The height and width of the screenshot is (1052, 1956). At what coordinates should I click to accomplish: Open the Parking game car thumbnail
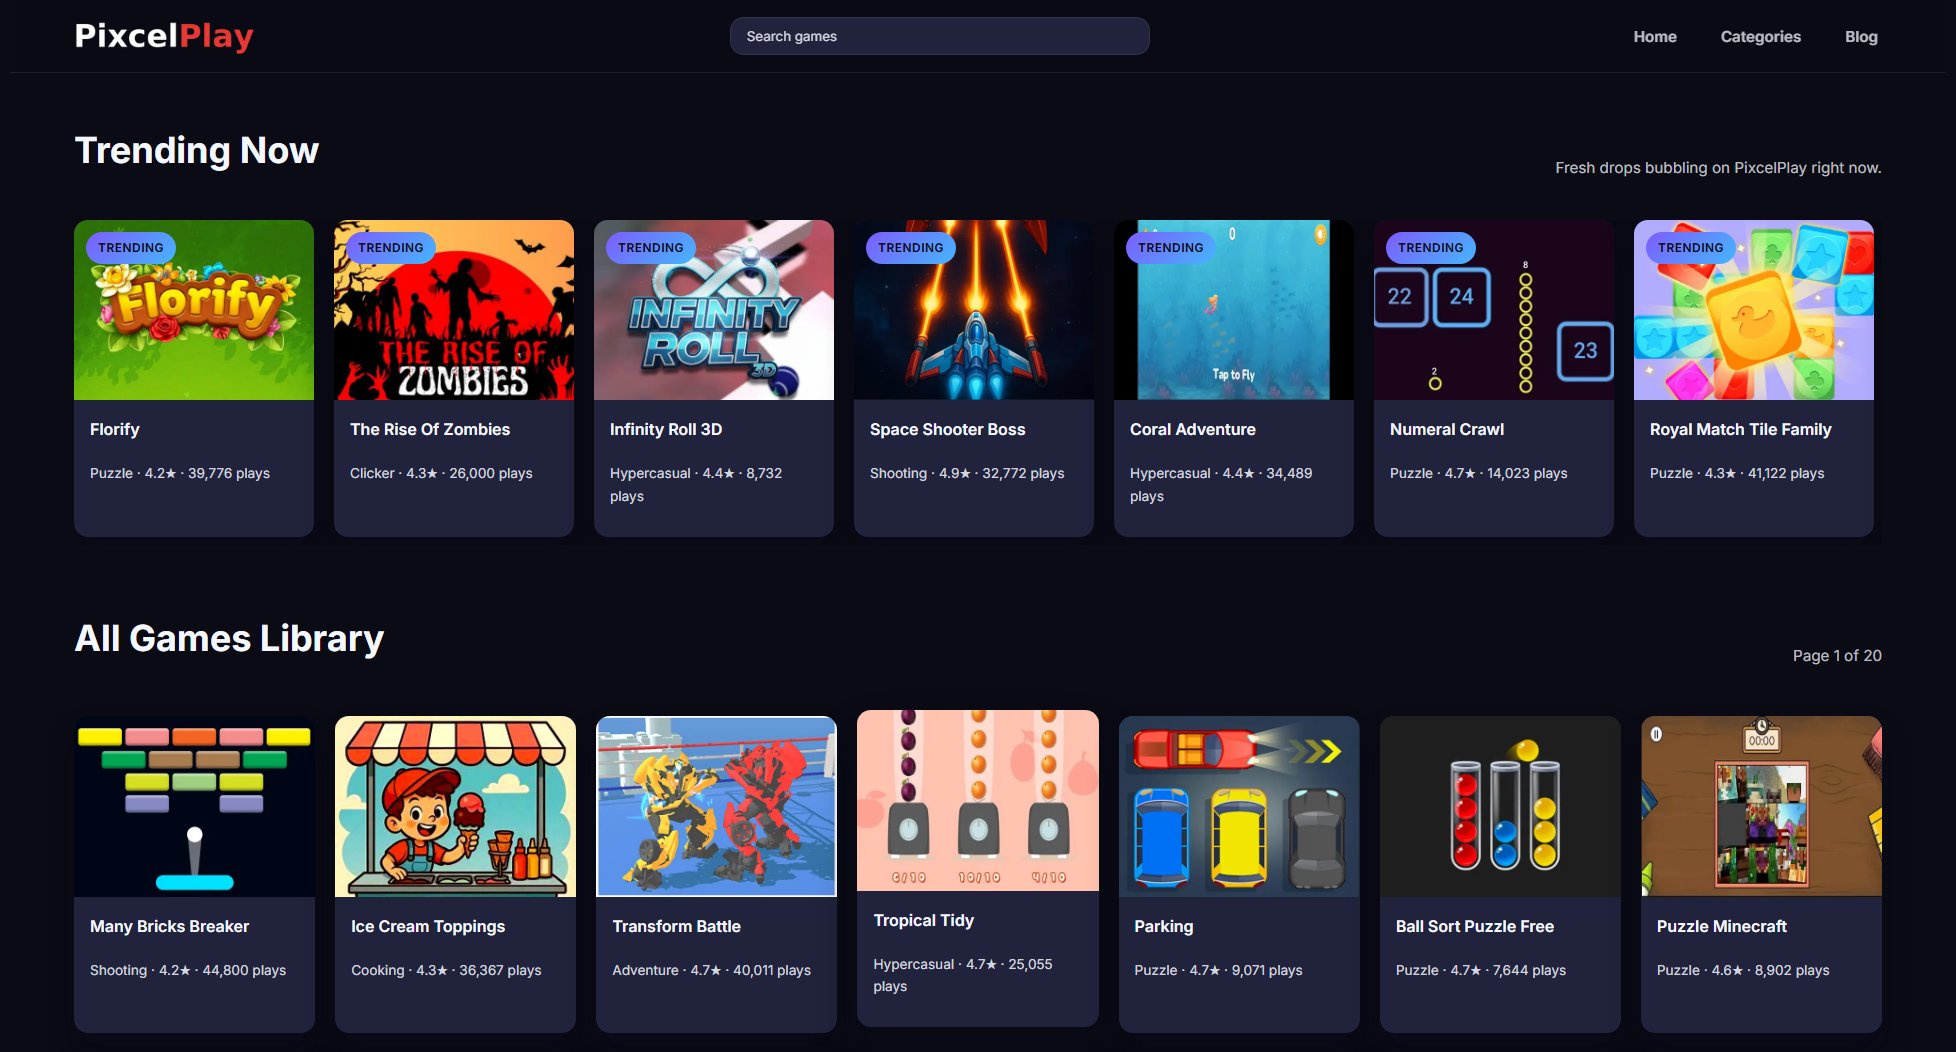point(1238,806)
